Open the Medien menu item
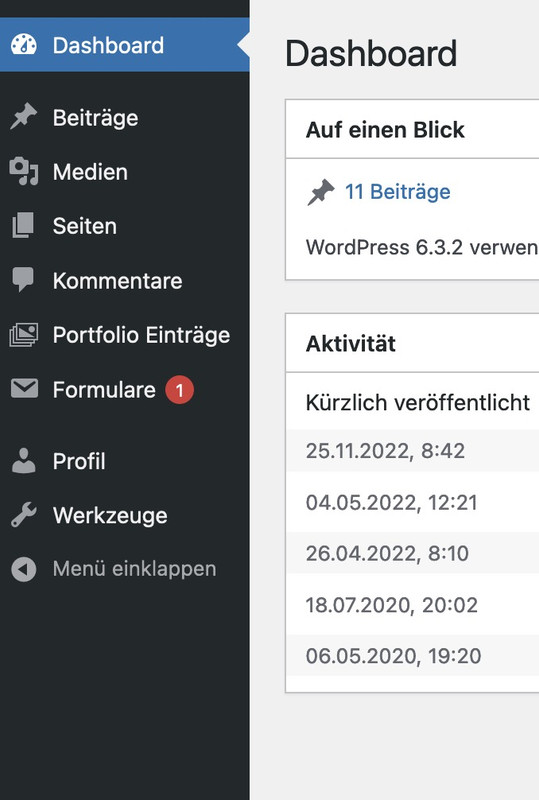539x800 pixels. click(x=125, y=172)
